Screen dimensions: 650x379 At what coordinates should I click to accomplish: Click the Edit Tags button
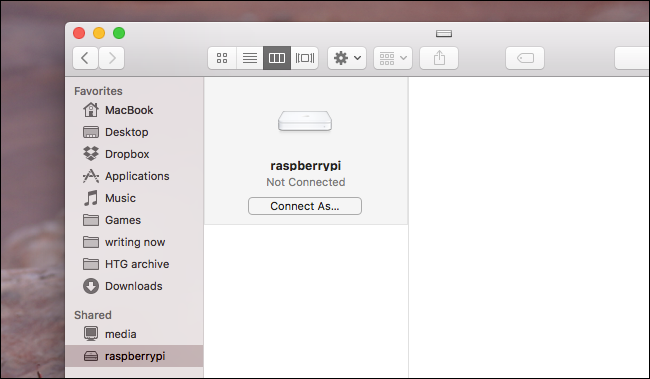525,58
